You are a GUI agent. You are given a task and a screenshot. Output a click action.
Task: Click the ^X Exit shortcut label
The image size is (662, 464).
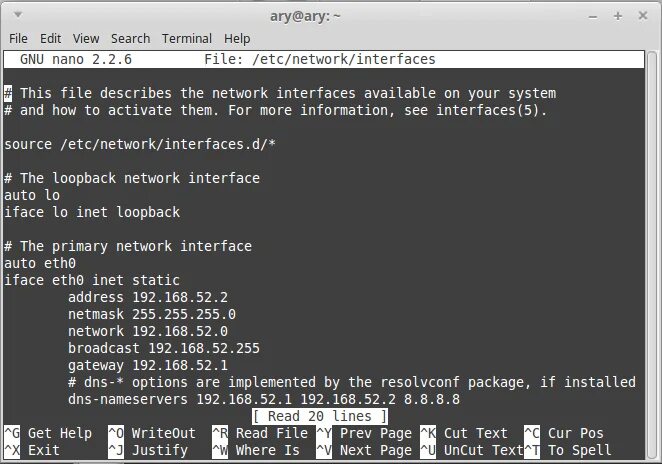click(32, 450)
